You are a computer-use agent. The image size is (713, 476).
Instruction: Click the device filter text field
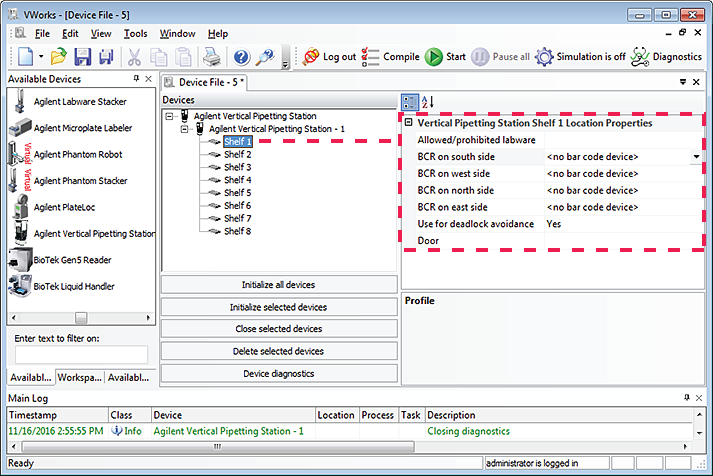[80, 355]
